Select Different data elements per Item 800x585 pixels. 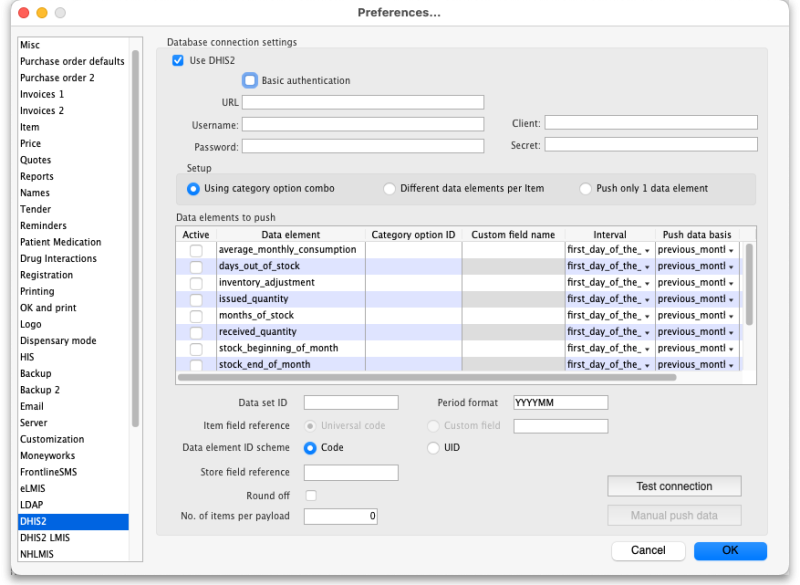(389, 189)
